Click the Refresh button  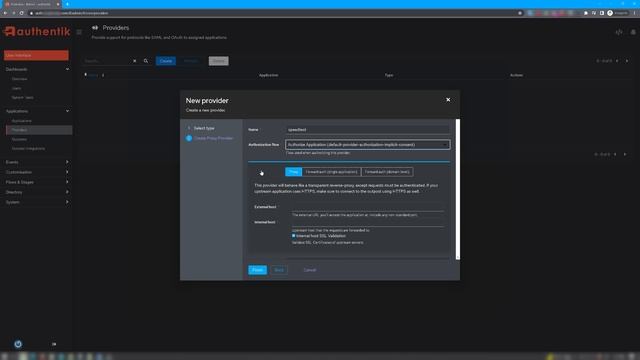191,61
